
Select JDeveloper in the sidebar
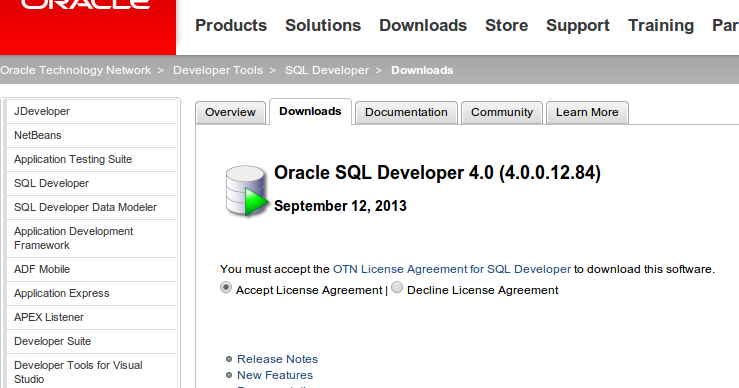pyautogui.click(x=92, y=111)
